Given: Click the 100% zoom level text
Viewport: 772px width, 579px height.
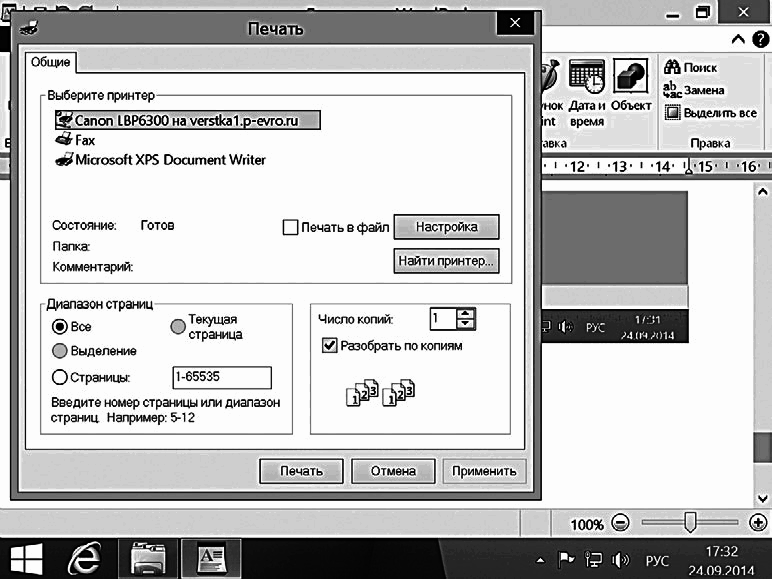Looking at the screenshot, I should [x=587, y=524].
